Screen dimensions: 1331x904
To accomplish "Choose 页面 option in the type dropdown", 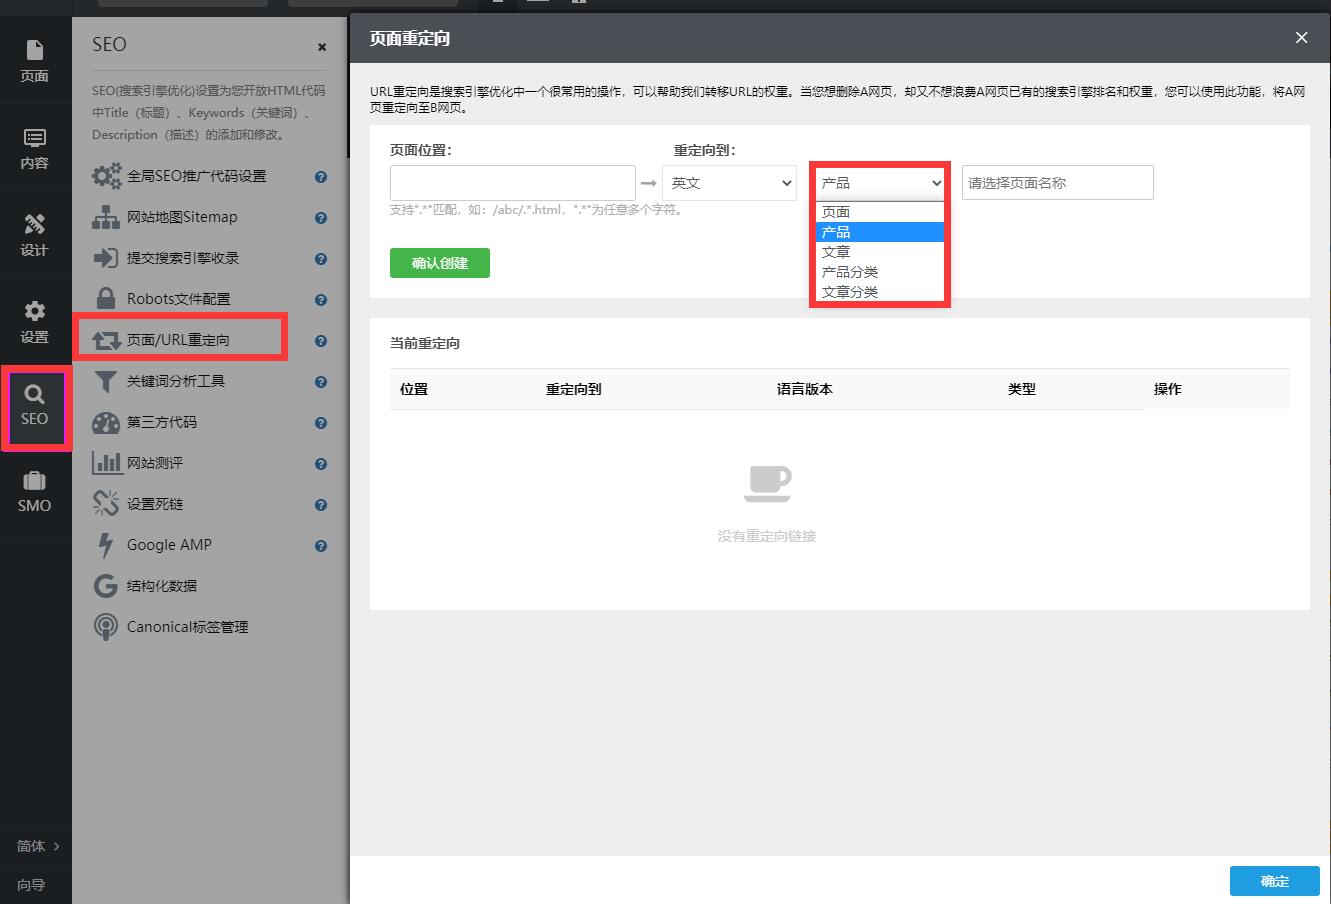I will pos(836,212).
